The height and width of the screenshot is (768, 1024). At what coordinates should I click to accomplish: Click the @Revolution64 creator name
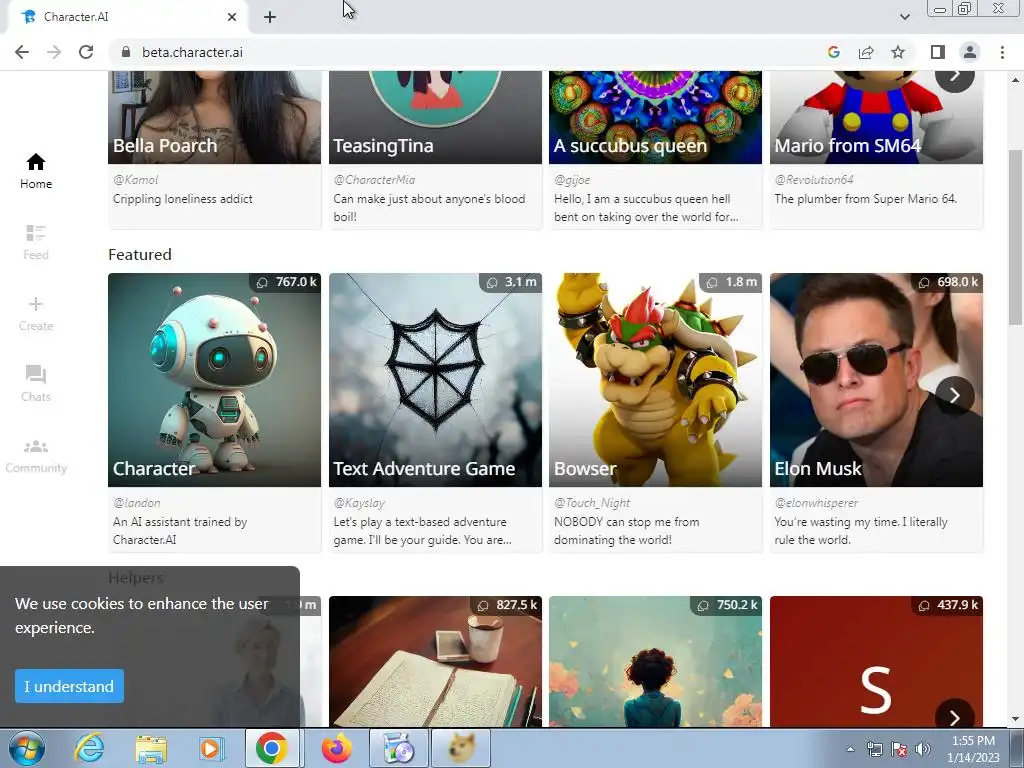click(814, 180)
